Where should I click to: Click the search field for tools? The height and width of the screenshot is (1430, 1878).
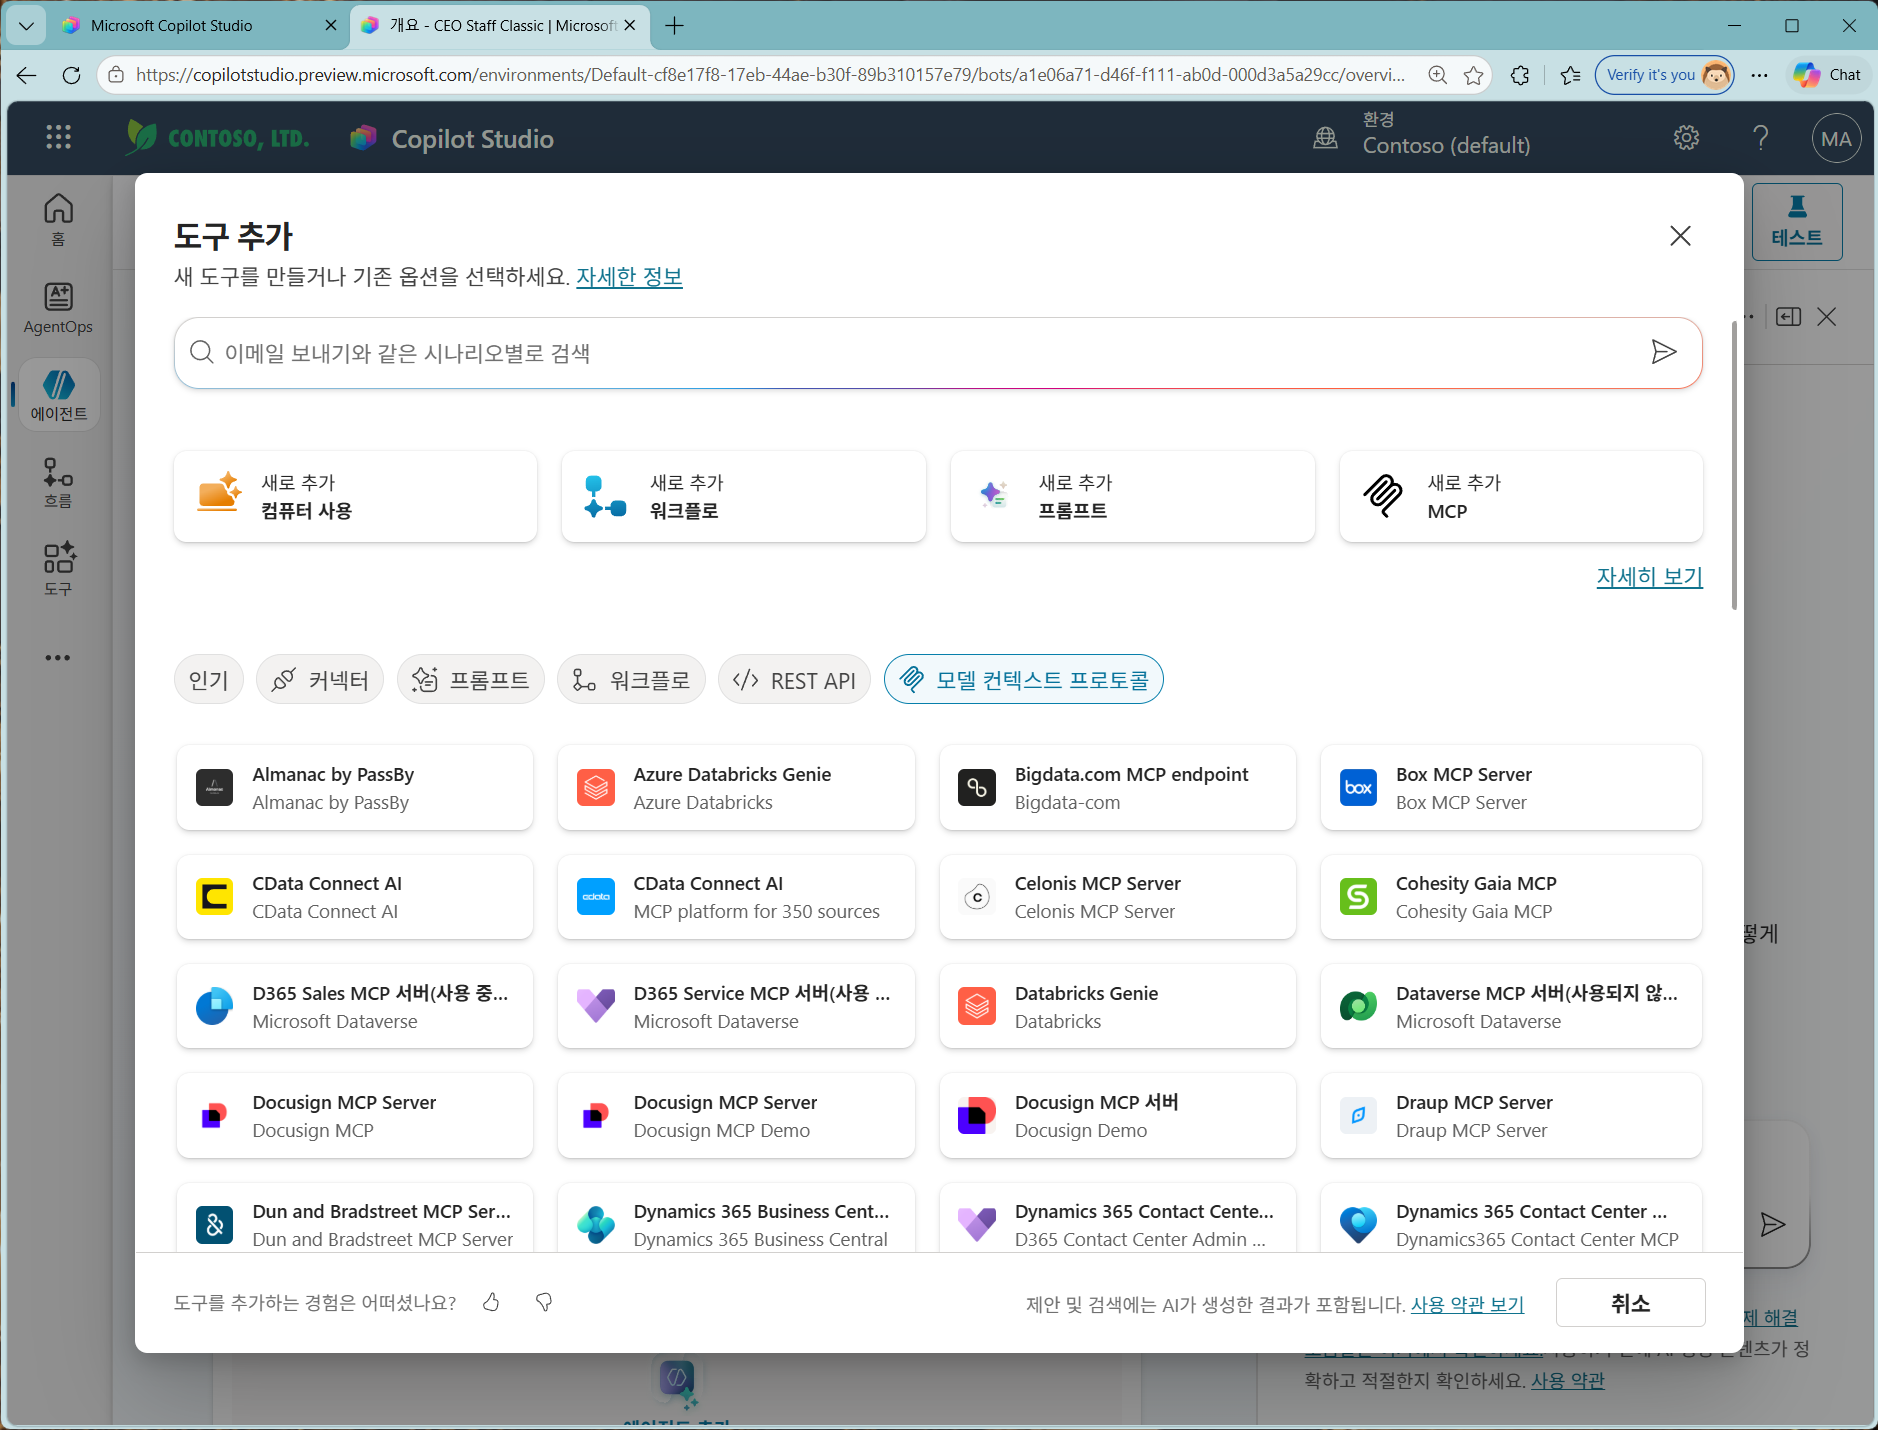click(938, 353)
